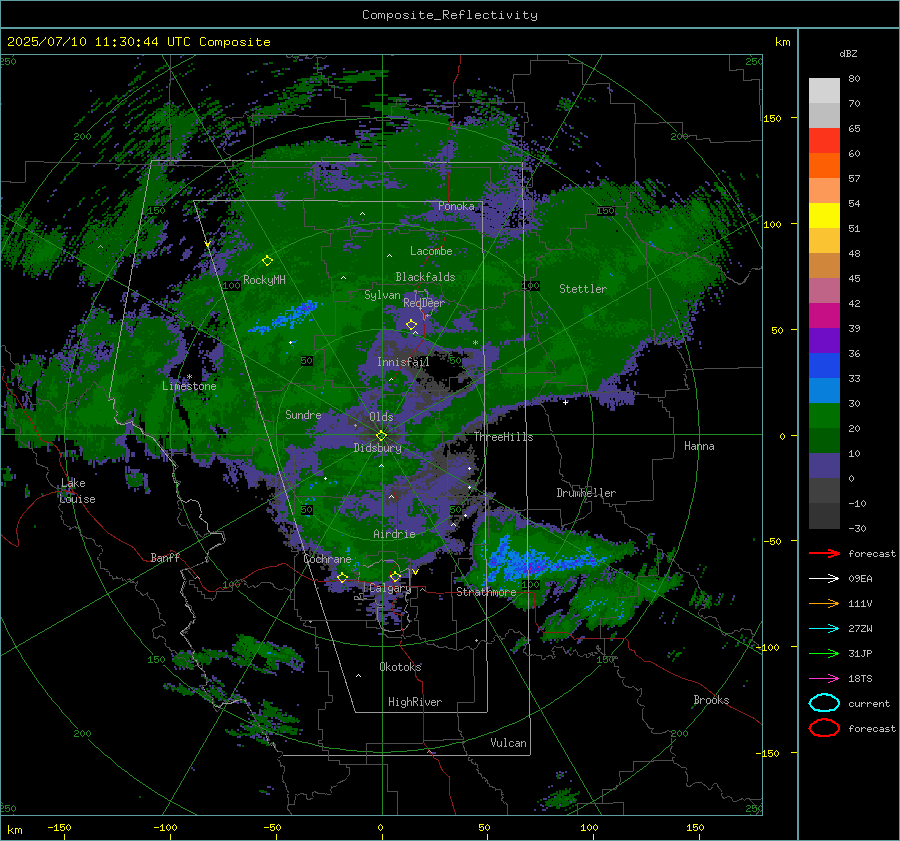900x841 pixels.
Task: Click the Ponoka city label
Action: click(x=456, y=206)
